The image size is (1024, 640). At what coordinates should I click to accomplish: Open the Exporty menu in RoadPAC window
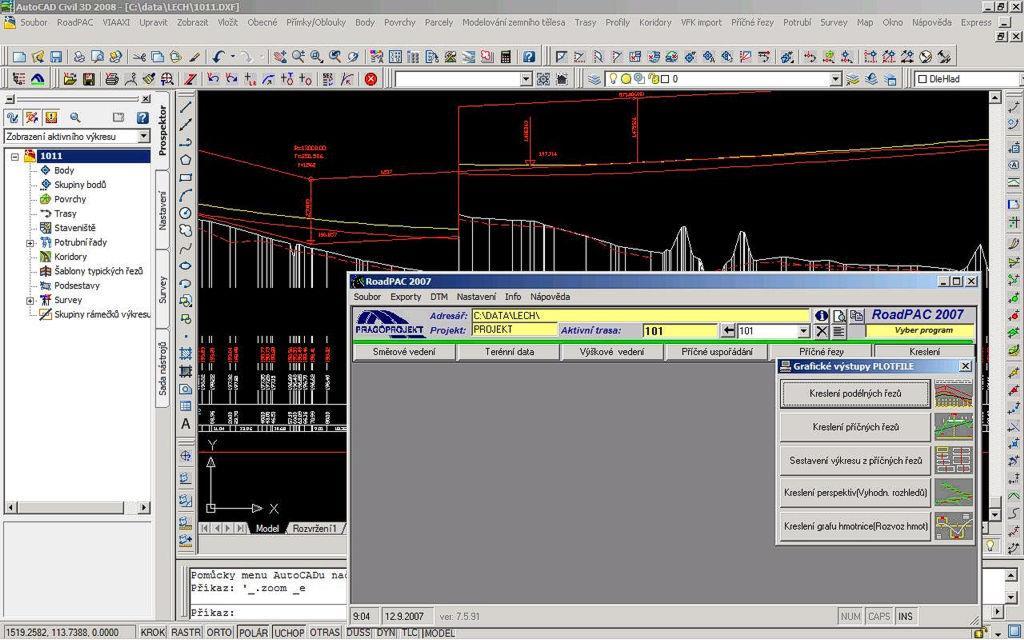[x=406, y=296]
